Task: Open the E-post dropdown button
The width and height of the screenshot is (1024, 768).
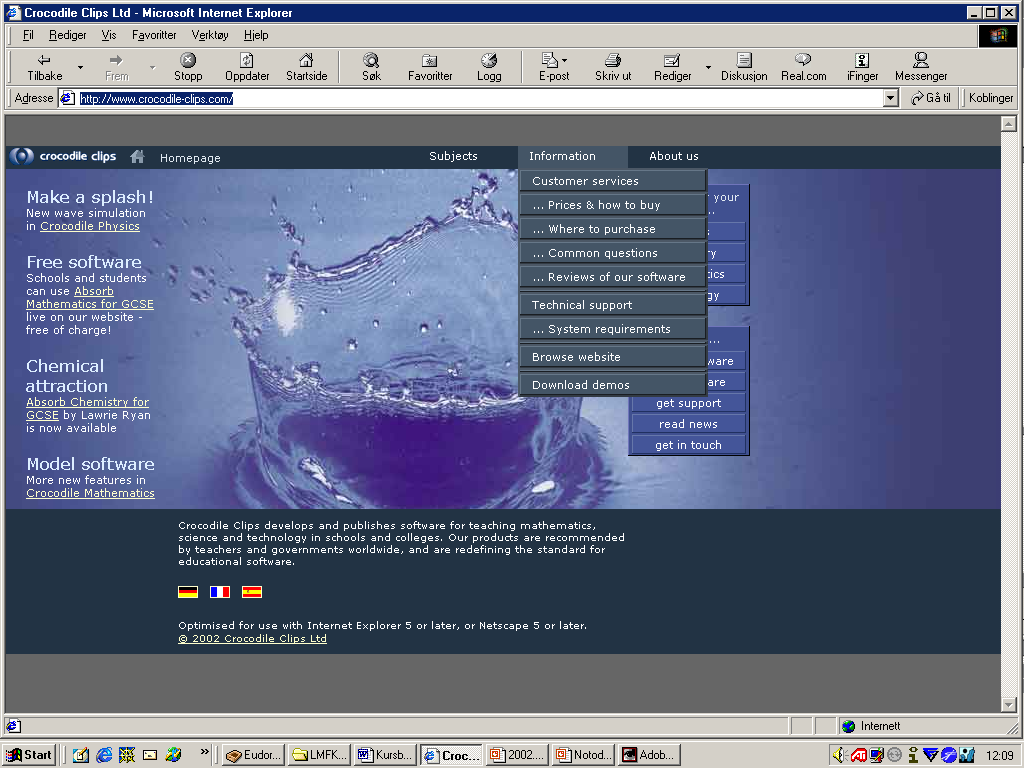Action: 564,61
